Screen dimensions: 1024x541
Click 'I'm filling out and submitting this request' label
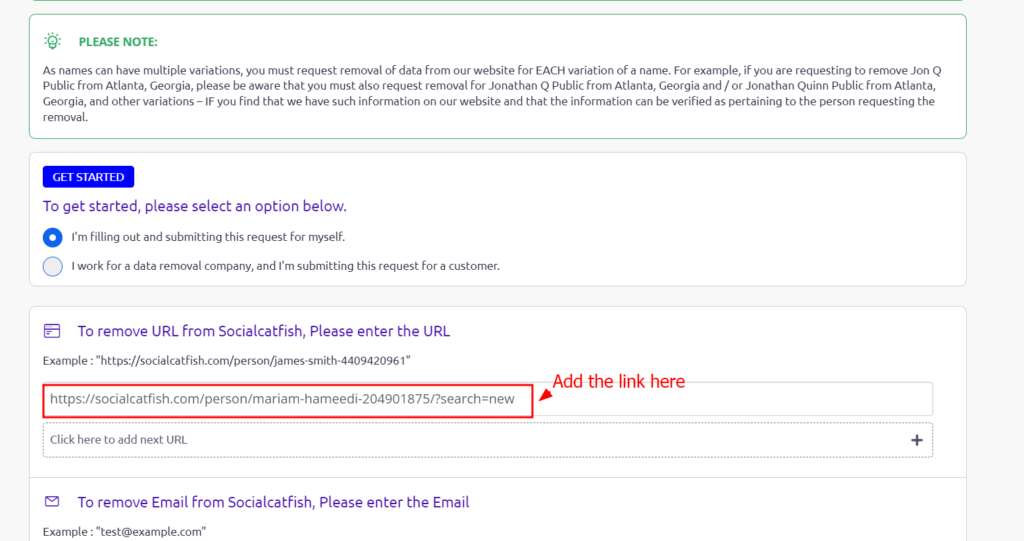point(208,237)
